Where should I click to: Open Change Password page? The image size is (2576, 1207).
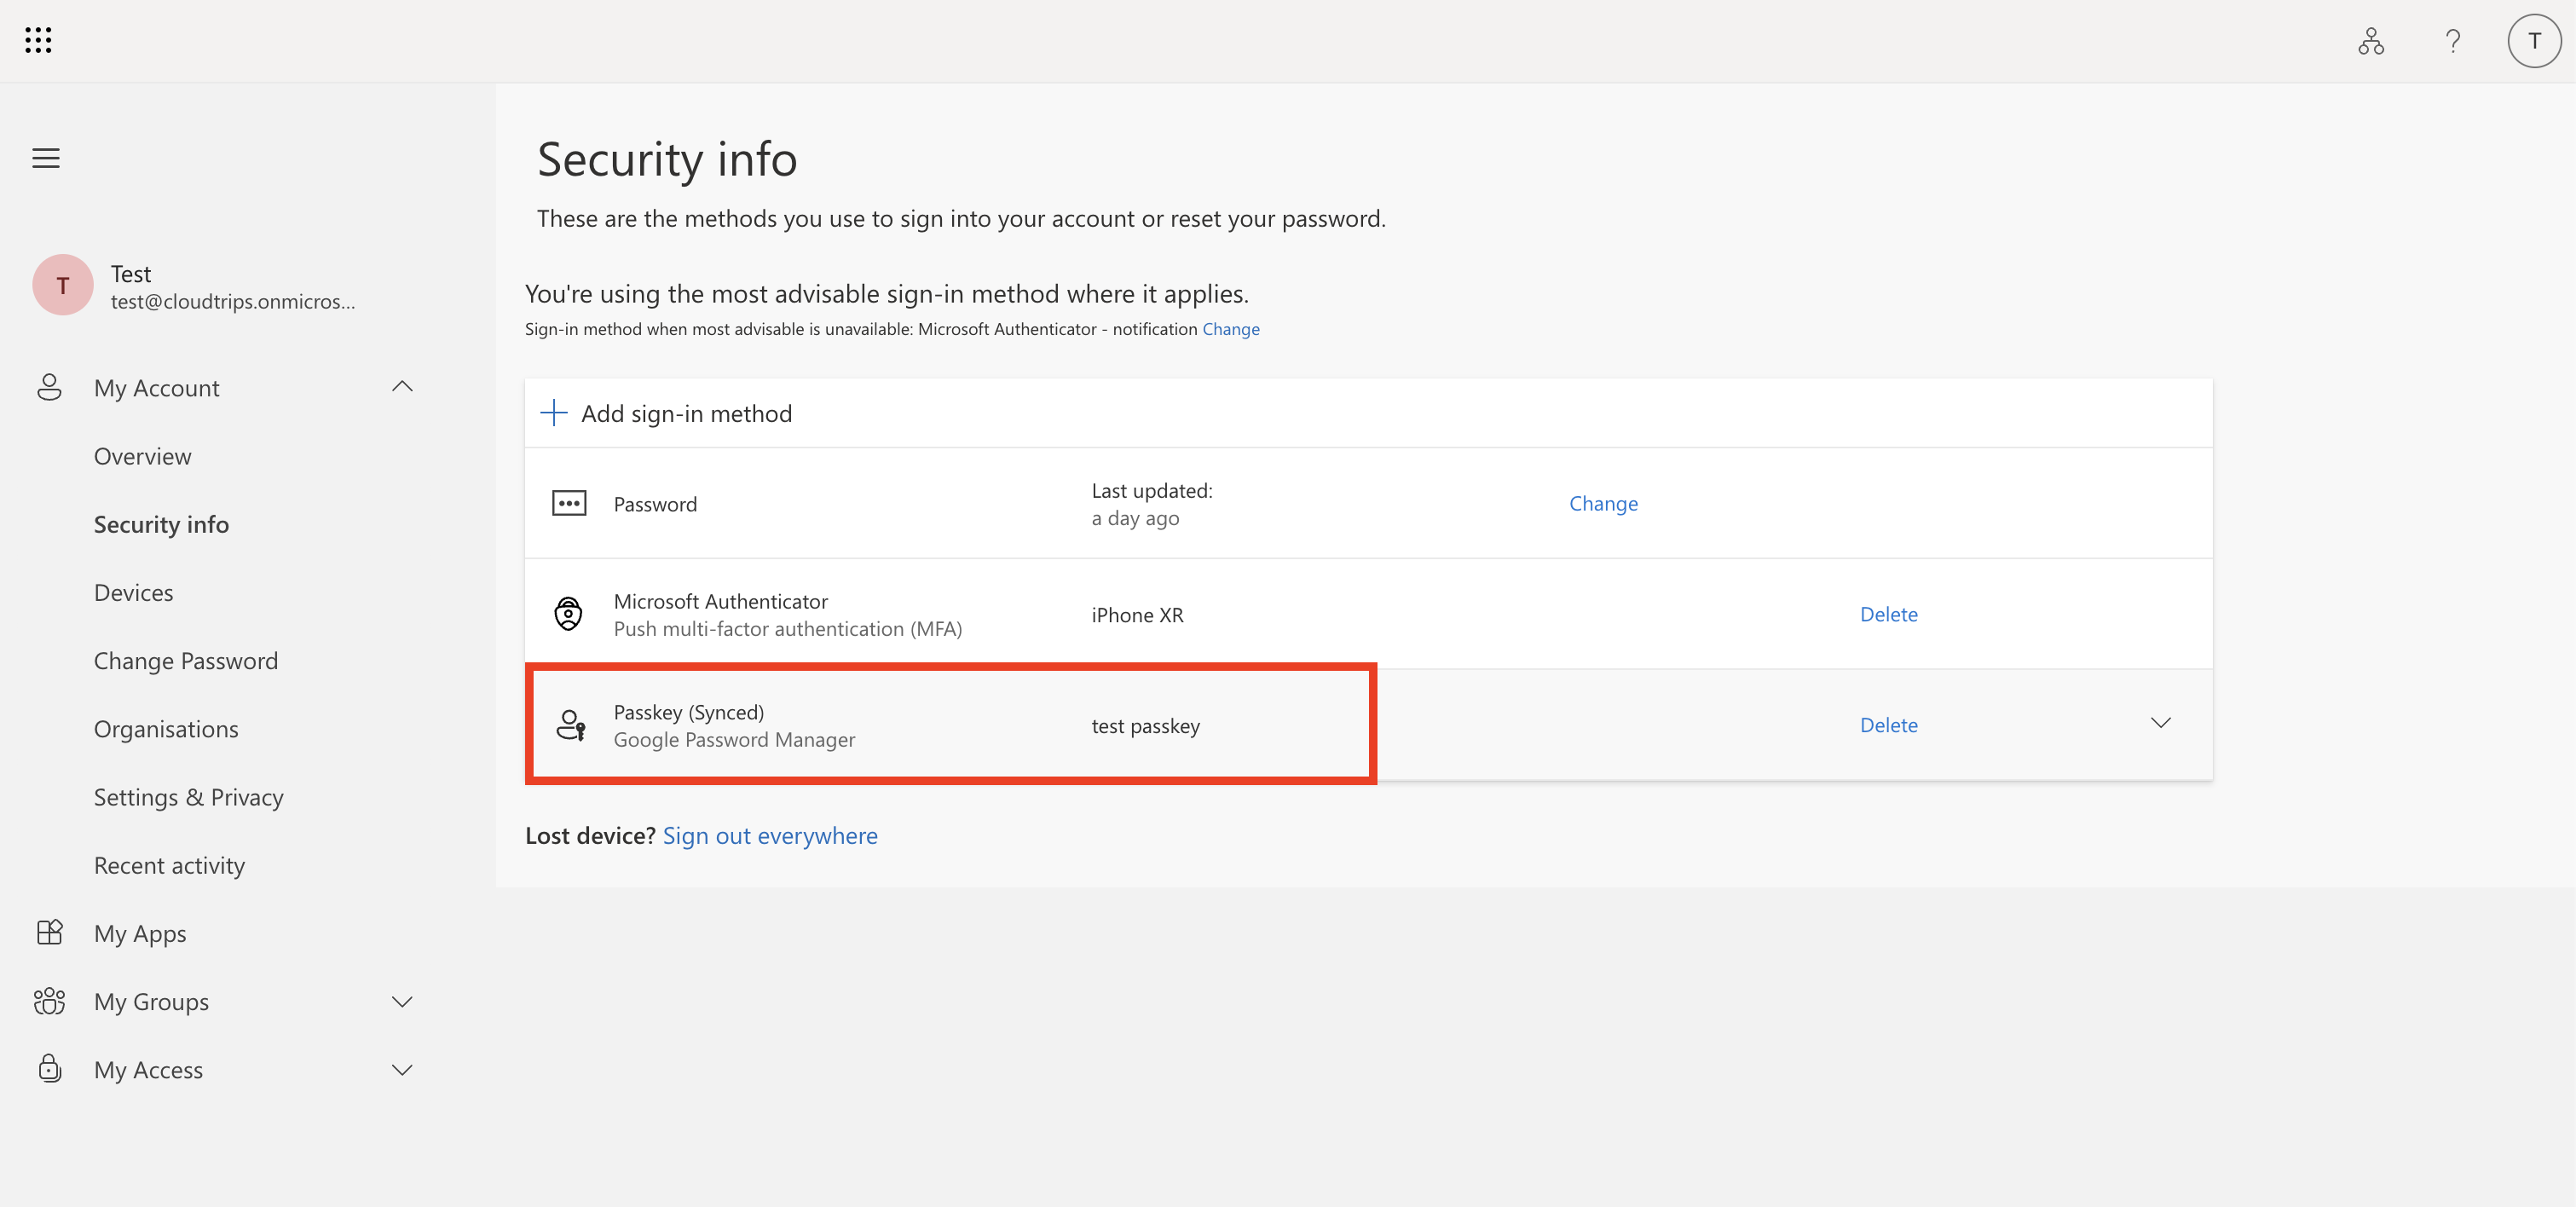point(186,661)
